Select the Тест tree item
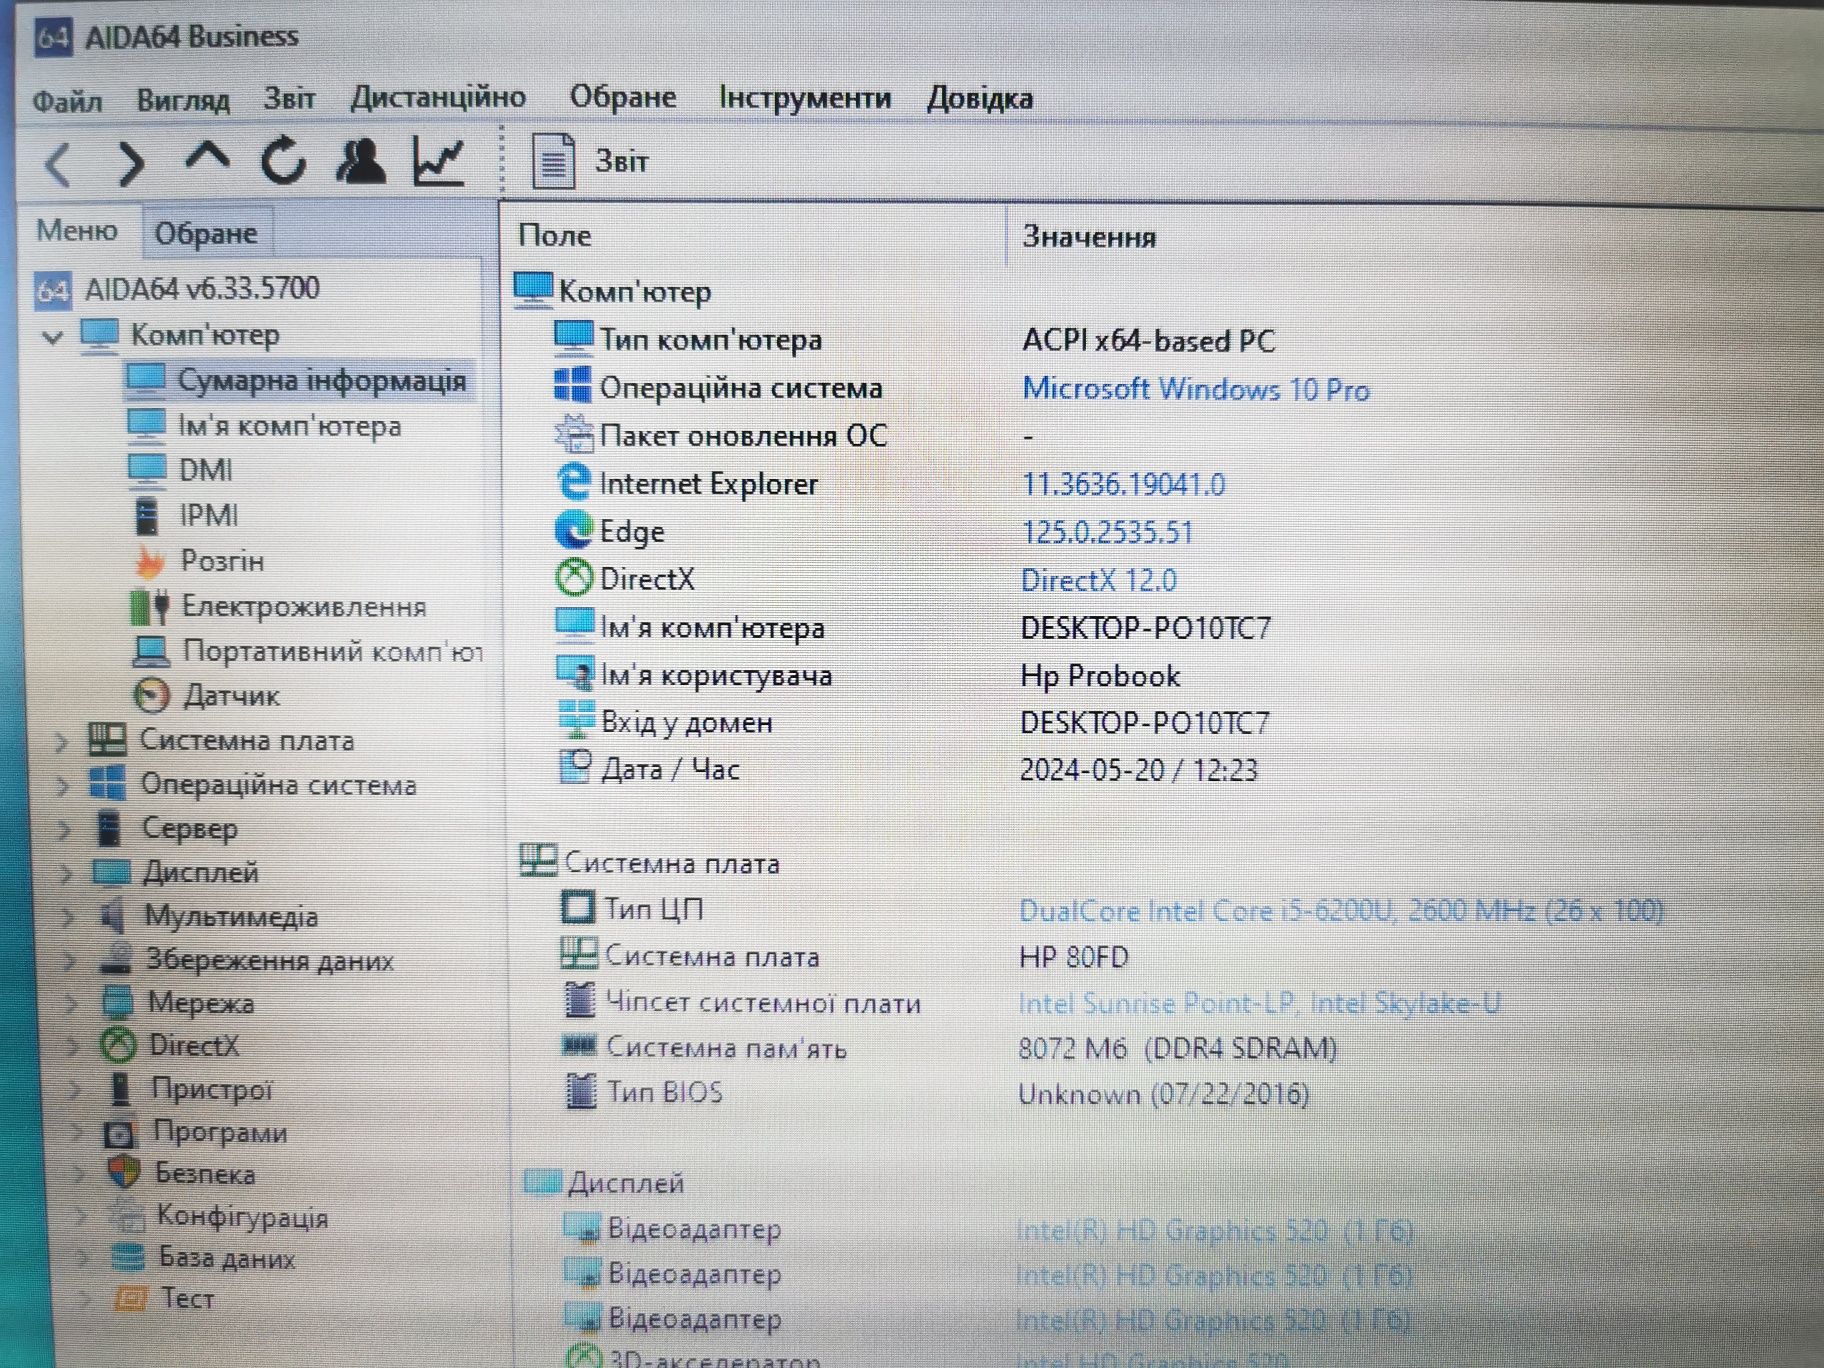Screen dimensions: 1824x1368 click(x=188, y=1298)
